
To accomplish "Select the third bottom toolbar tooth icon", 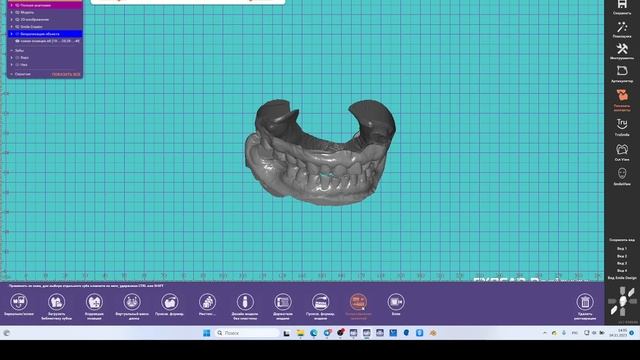I will point(94,302).
